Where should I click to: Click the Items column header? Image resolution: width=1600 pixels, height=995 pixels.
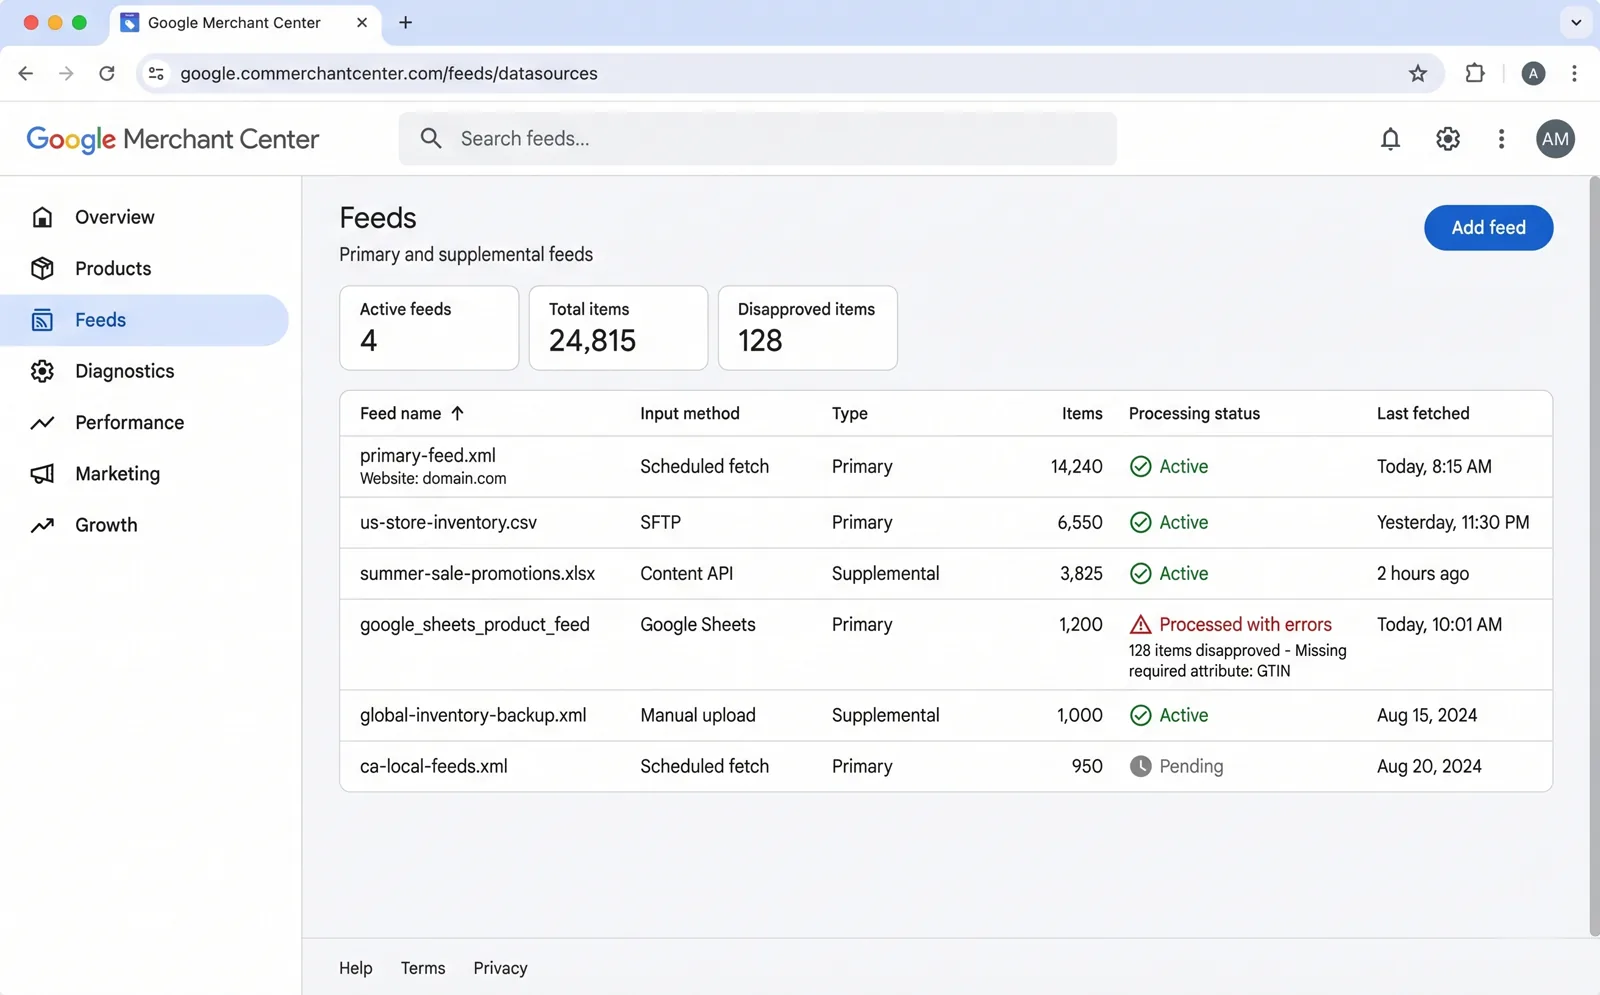(1082, 413)
